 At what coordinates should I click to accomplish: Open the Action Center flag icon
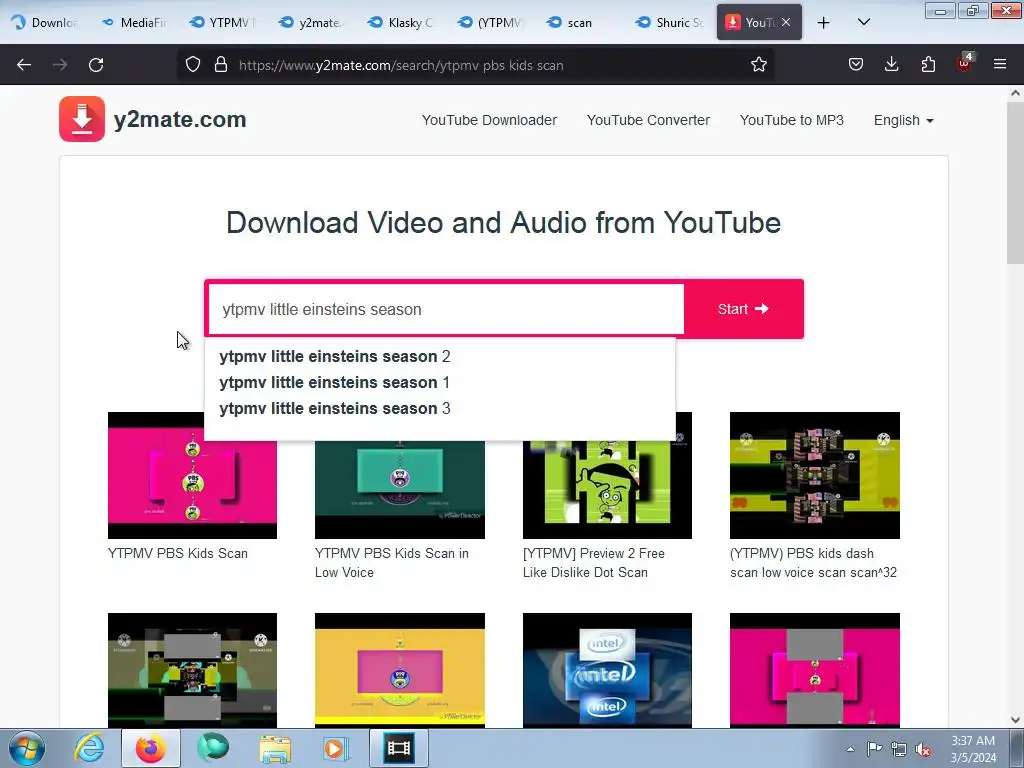[874, 749]
